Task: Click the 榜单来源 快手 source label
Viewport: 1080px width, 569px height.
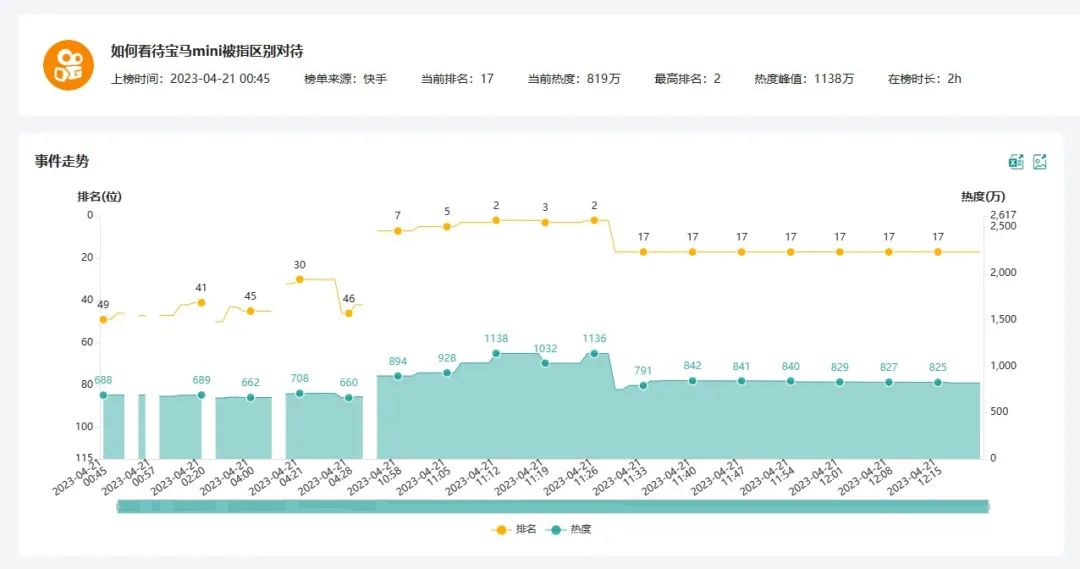Action: click(345, 79)
